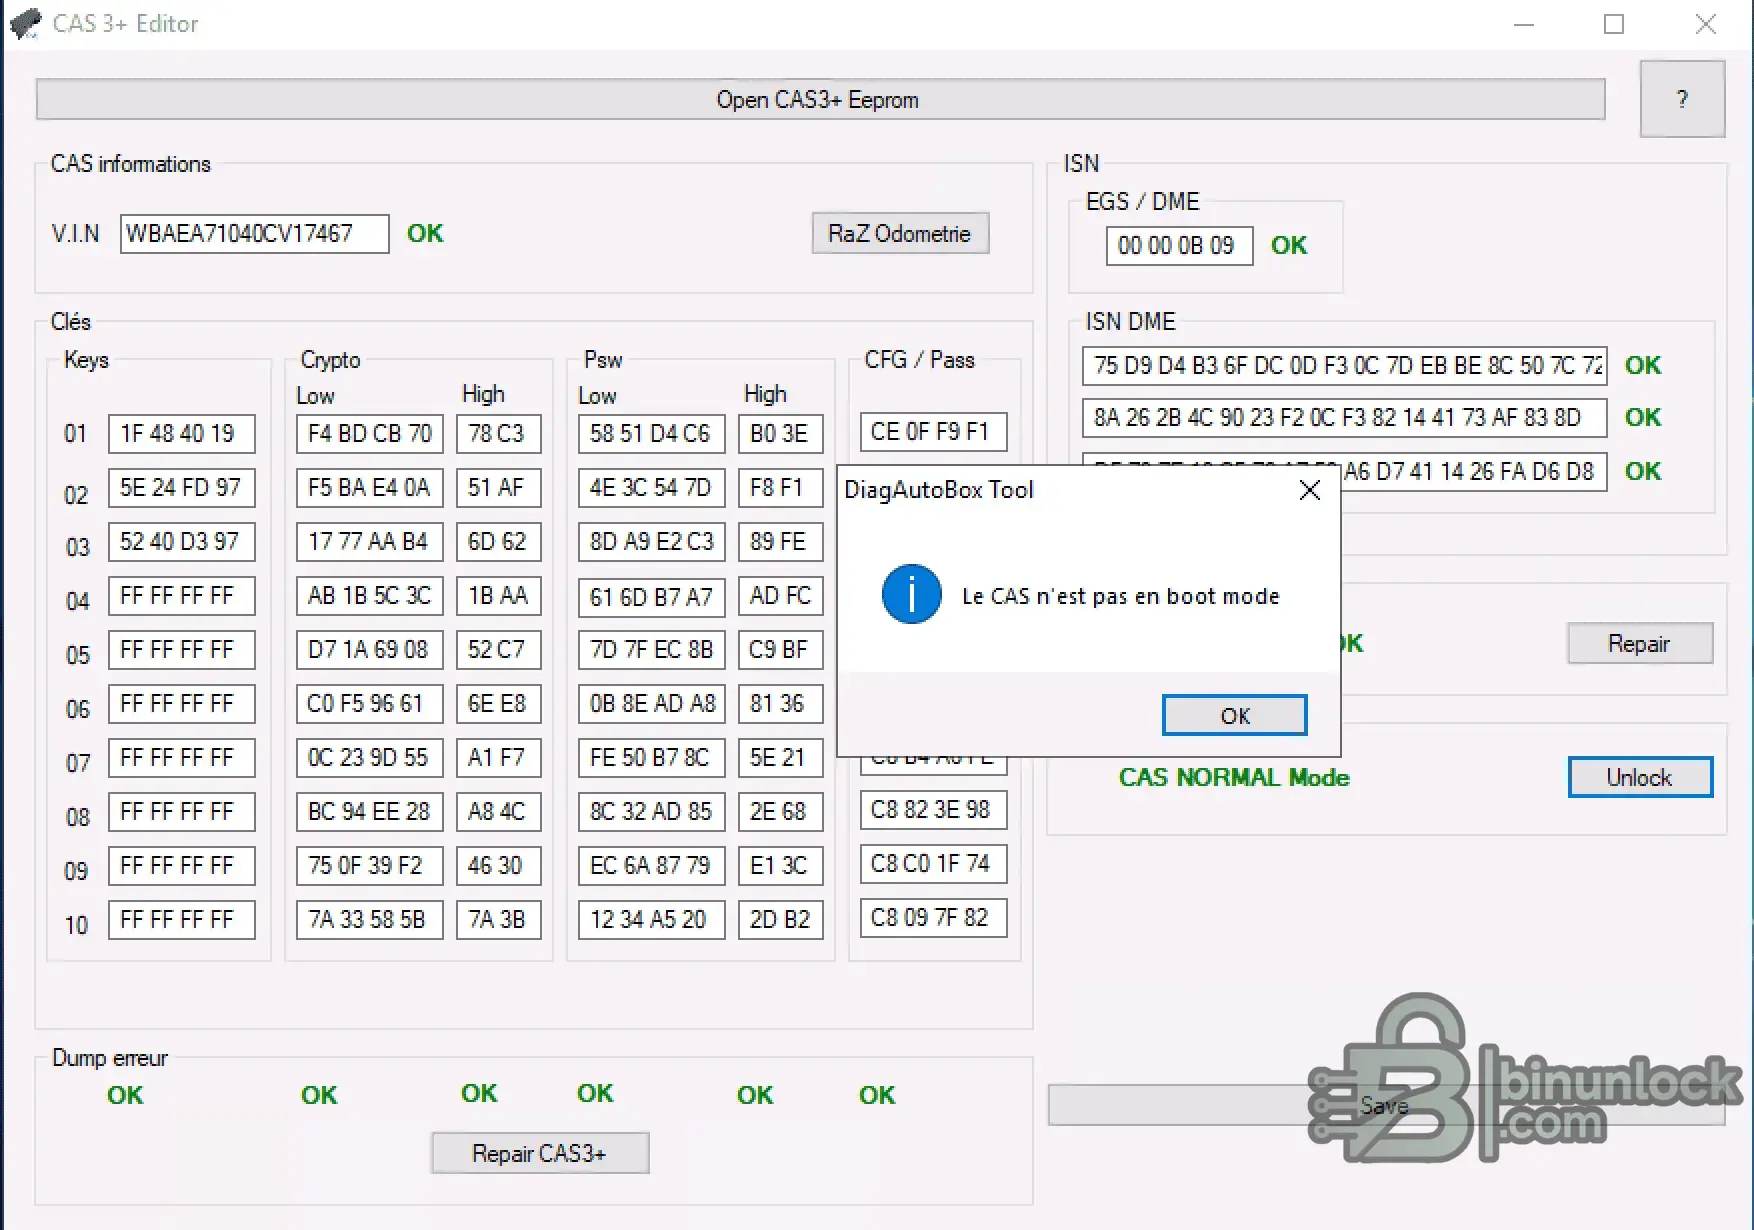
Task: Click Crypto Low field AB 1B 5C 3C
Action: pyautogui.click(x=369, y=596)
